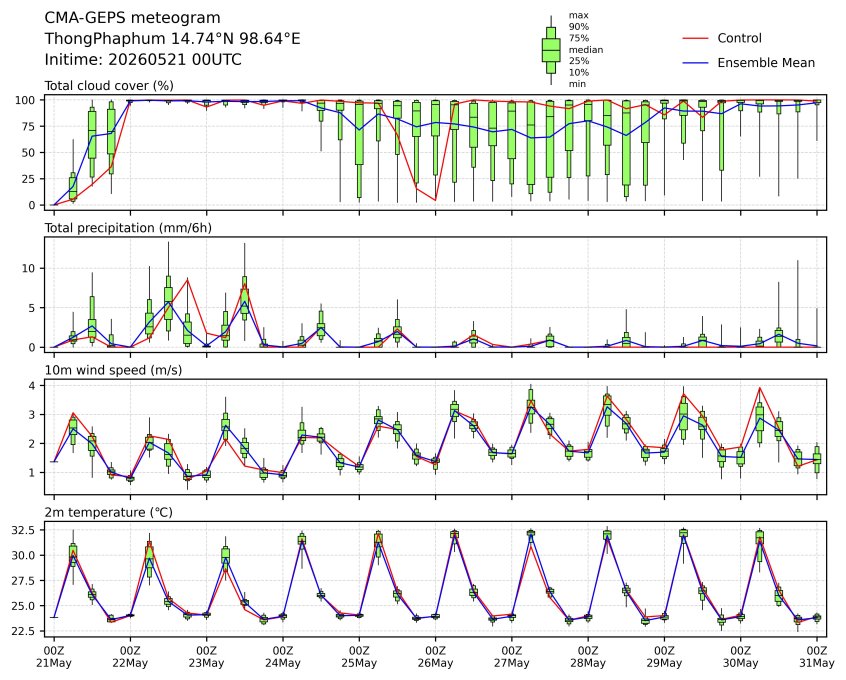Click the 32.5 temperature axis tick label

23,531
